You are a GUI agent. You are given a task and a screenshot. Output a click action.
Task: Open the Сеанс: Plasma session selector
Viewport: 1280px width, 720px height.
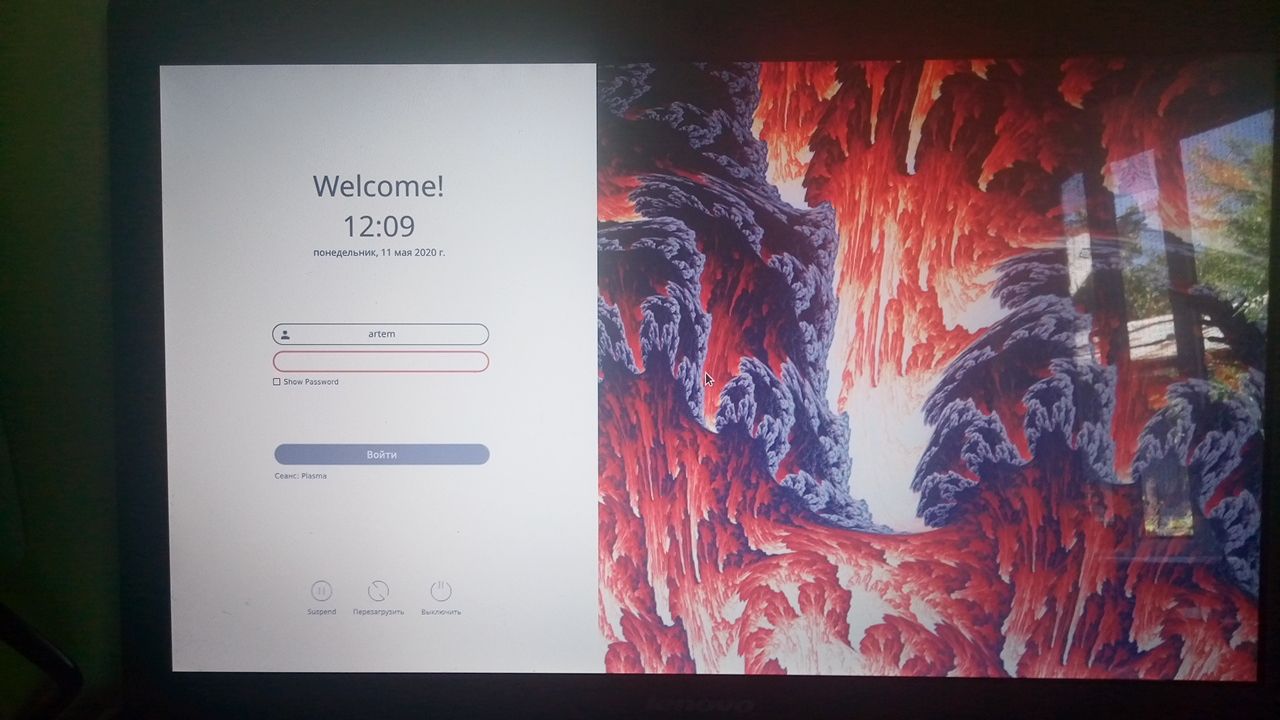click(300, 476)
